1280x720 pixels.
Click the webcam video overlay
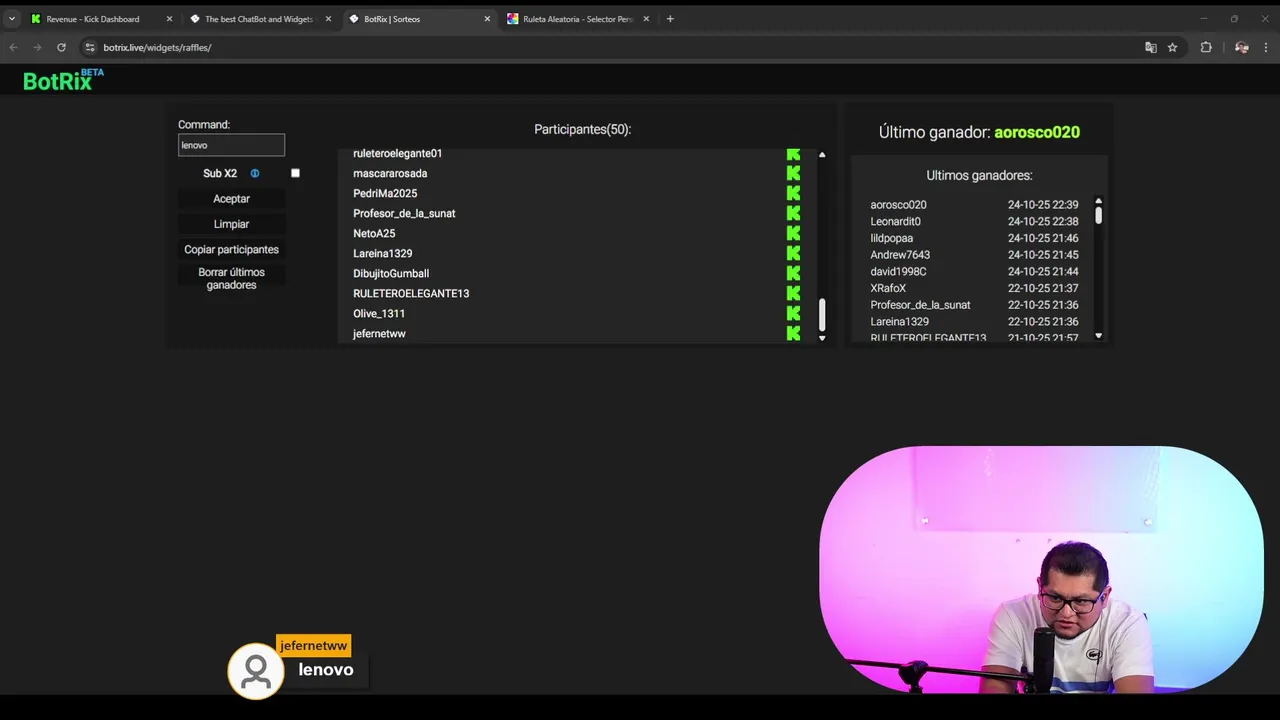pyautogui.click(x=1041, y=570)
